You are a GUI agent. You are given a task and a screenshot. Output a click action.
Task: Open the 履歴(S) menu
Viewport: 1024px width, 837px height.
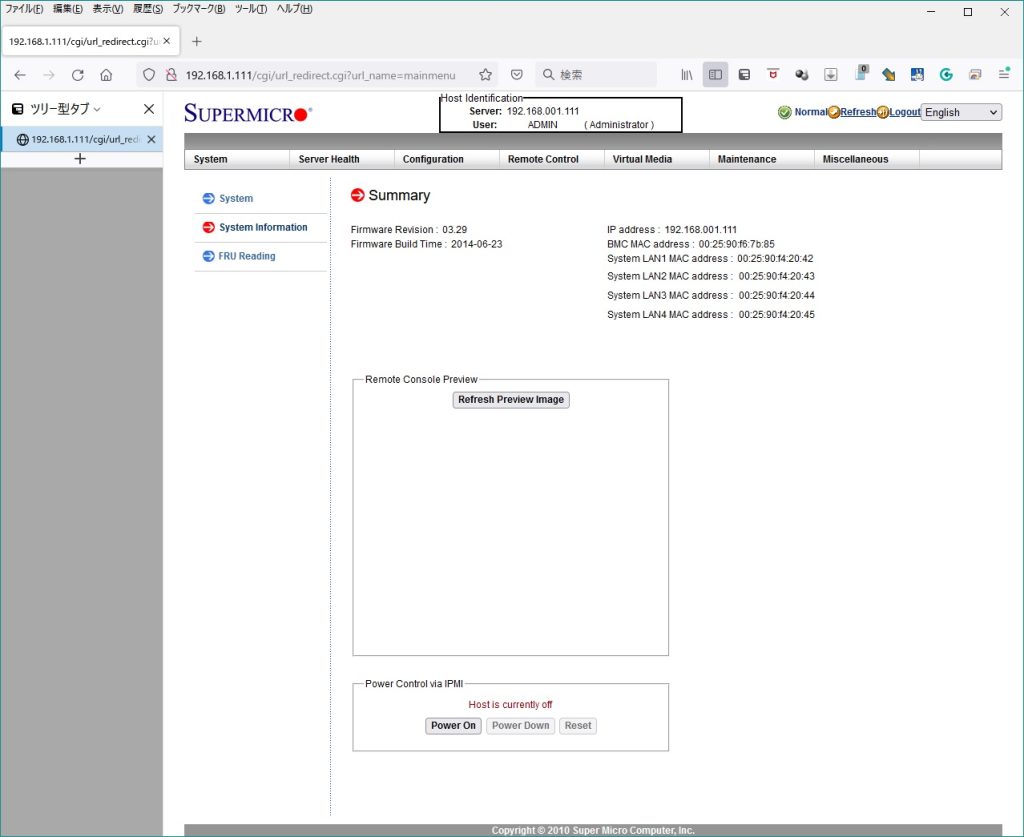tap(148, 9)
